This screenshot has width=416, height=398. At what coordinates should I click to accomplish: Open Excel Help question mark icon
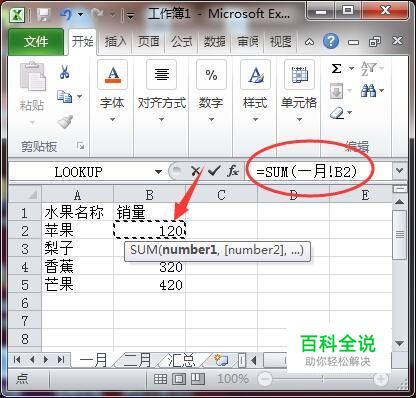point(331,41)
